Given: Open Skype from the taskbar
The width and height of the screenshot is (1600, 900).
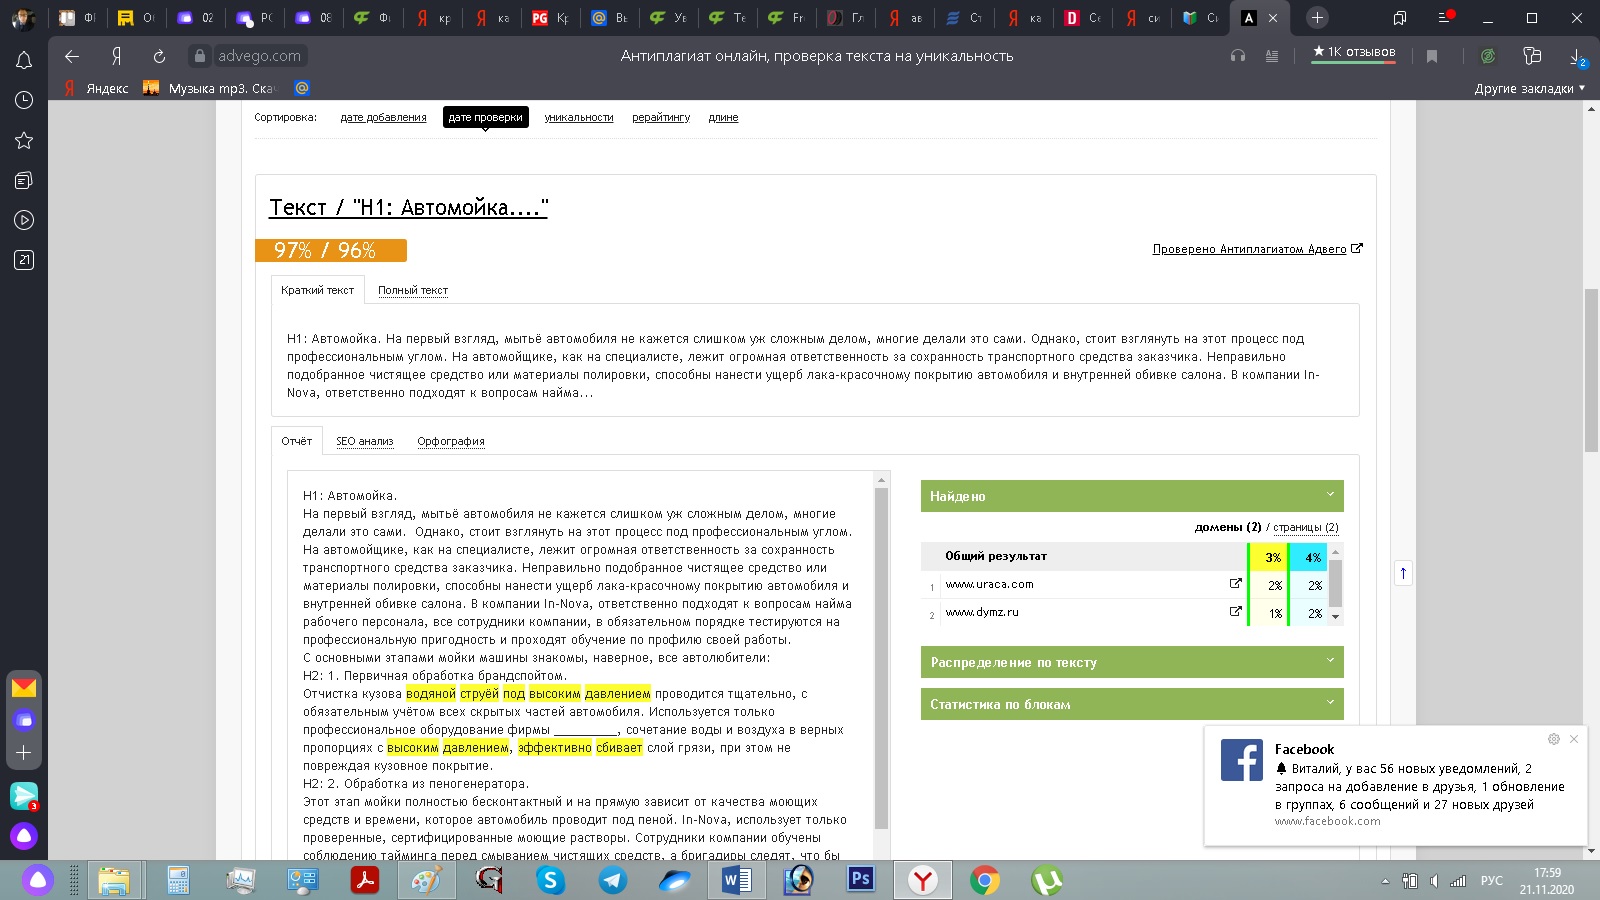Looking at the screenshot, I should (x=550, y=880).
